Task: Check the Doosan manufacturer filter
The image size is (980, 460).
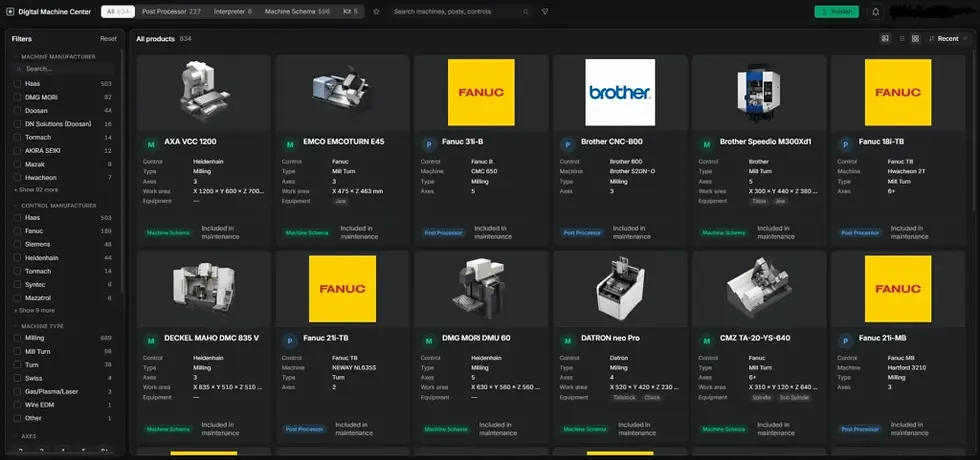Action: (x=18, y=111)
